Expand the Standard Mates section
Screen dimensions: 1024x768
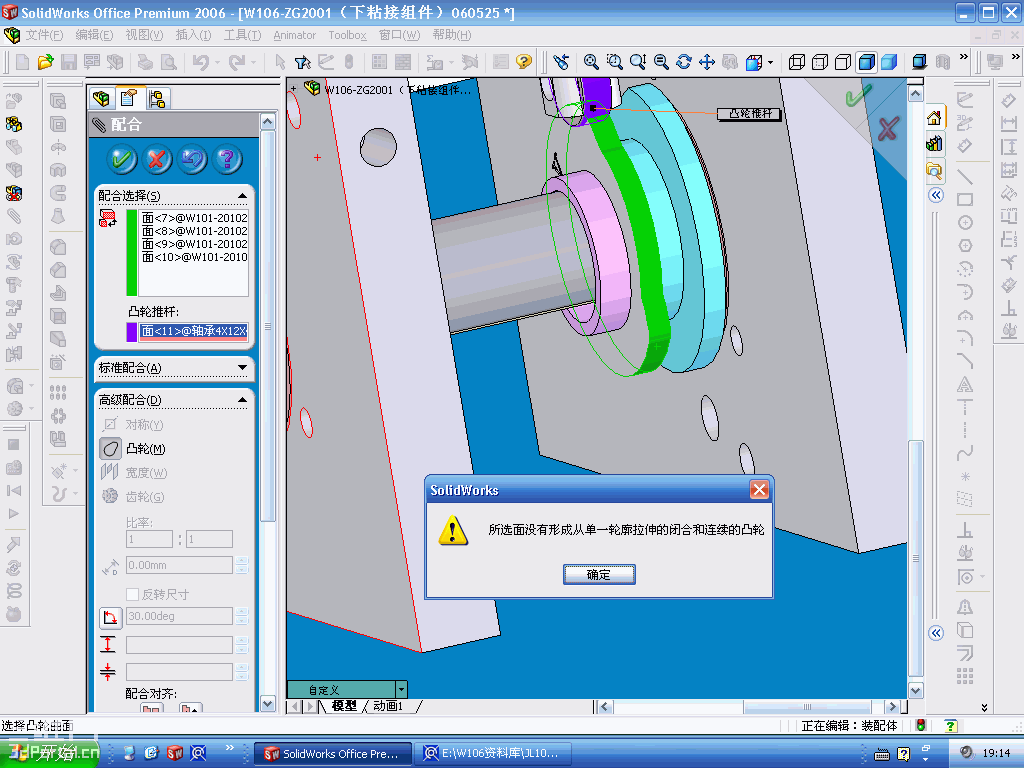(242, 368)
